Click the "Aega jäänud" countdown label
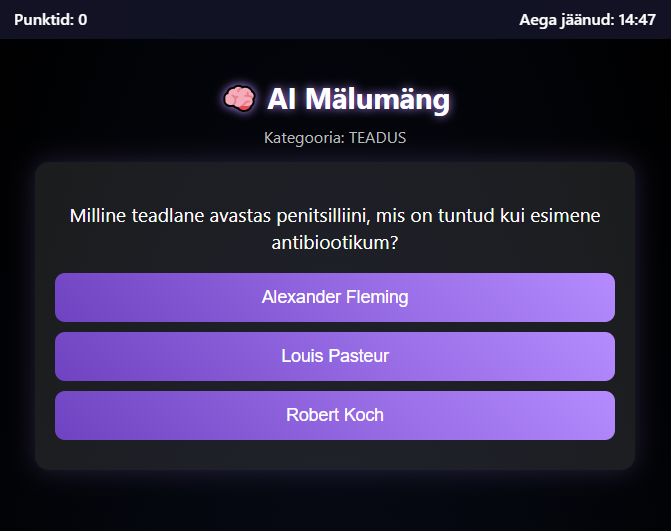Viewport: 671px width, 531px height. click(x=566, y=19)
